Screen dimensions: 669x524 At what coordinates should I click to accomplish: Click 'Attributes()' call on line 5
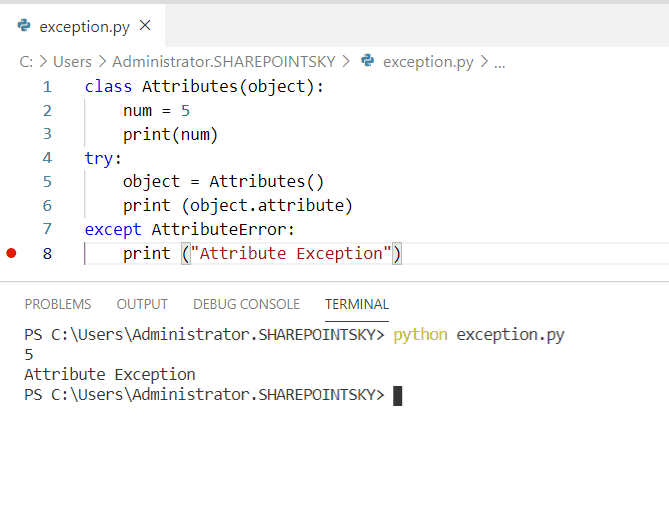pyautogui.click(x=267, y=182)
